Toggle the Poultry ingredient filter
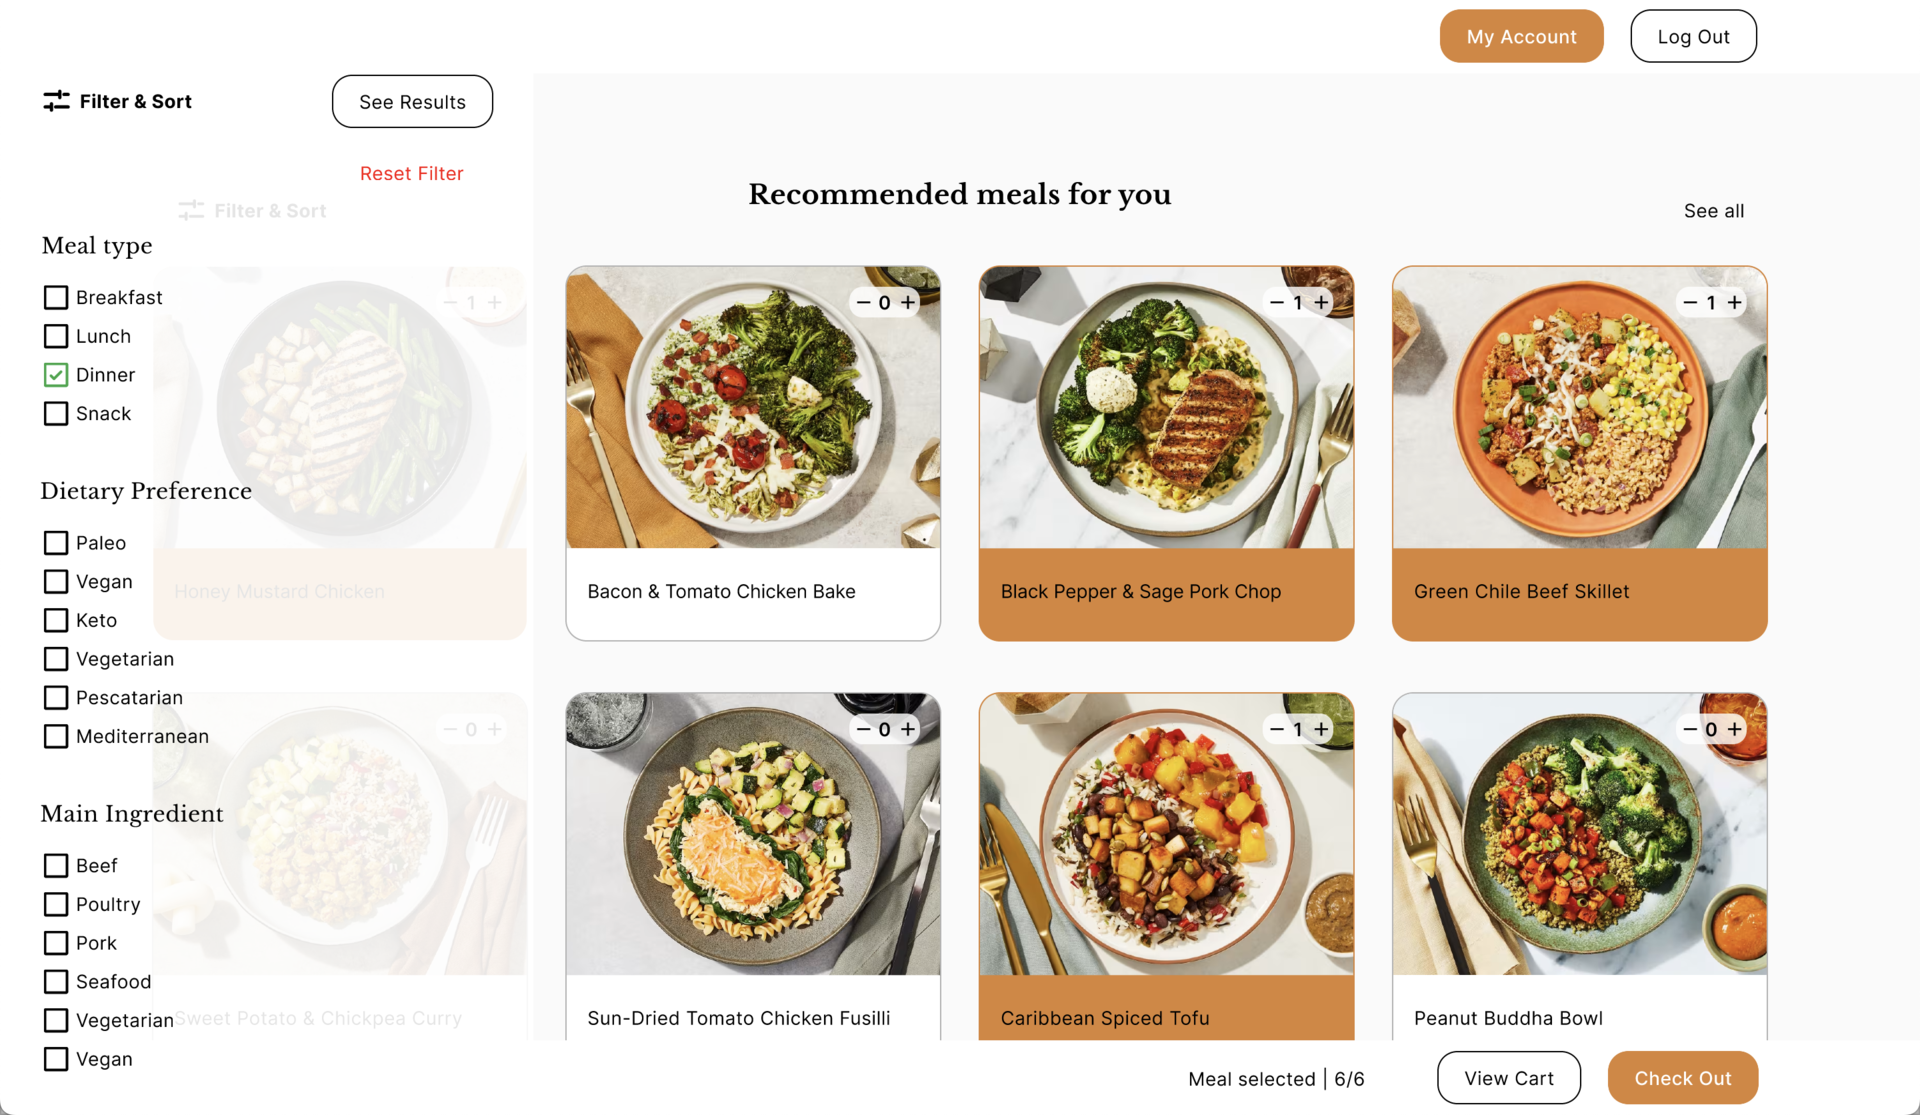Image resolution: width=1920 pixels, height=1115 pixels. coord(56,904)
